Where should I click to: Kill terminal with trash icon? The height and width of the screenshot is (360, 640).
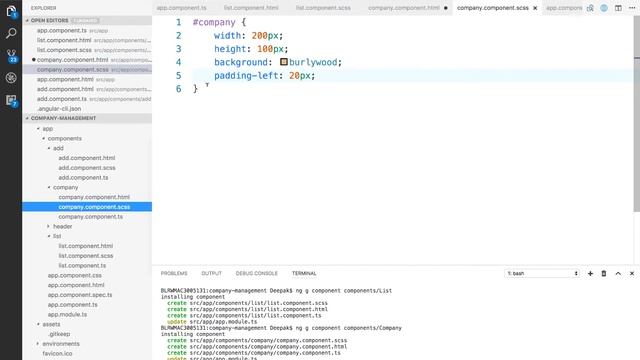[604, 273]
